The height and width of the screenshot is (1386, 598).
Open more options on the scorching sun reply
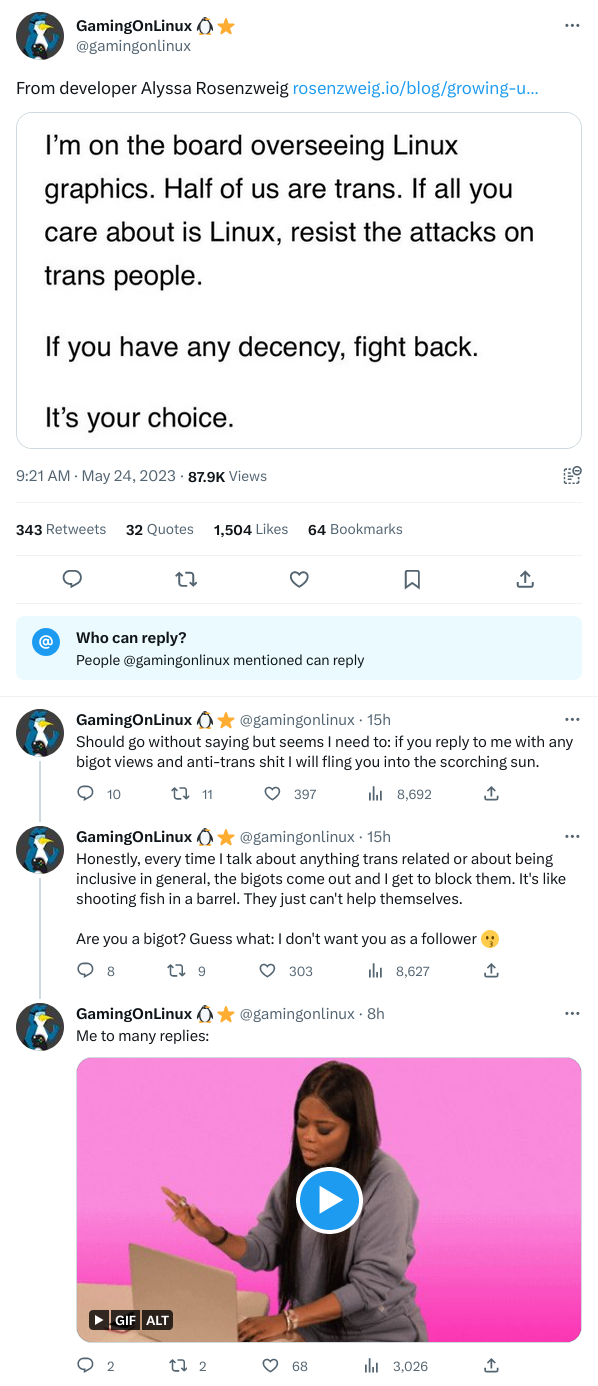pyautogui.click(x=572, y=719)
